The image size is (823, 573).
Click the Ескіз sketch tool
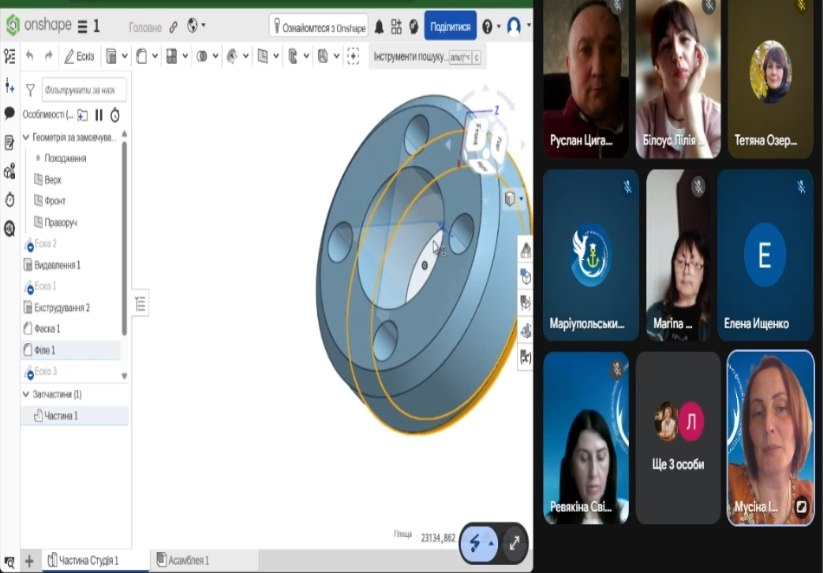(x=79, y=56)
